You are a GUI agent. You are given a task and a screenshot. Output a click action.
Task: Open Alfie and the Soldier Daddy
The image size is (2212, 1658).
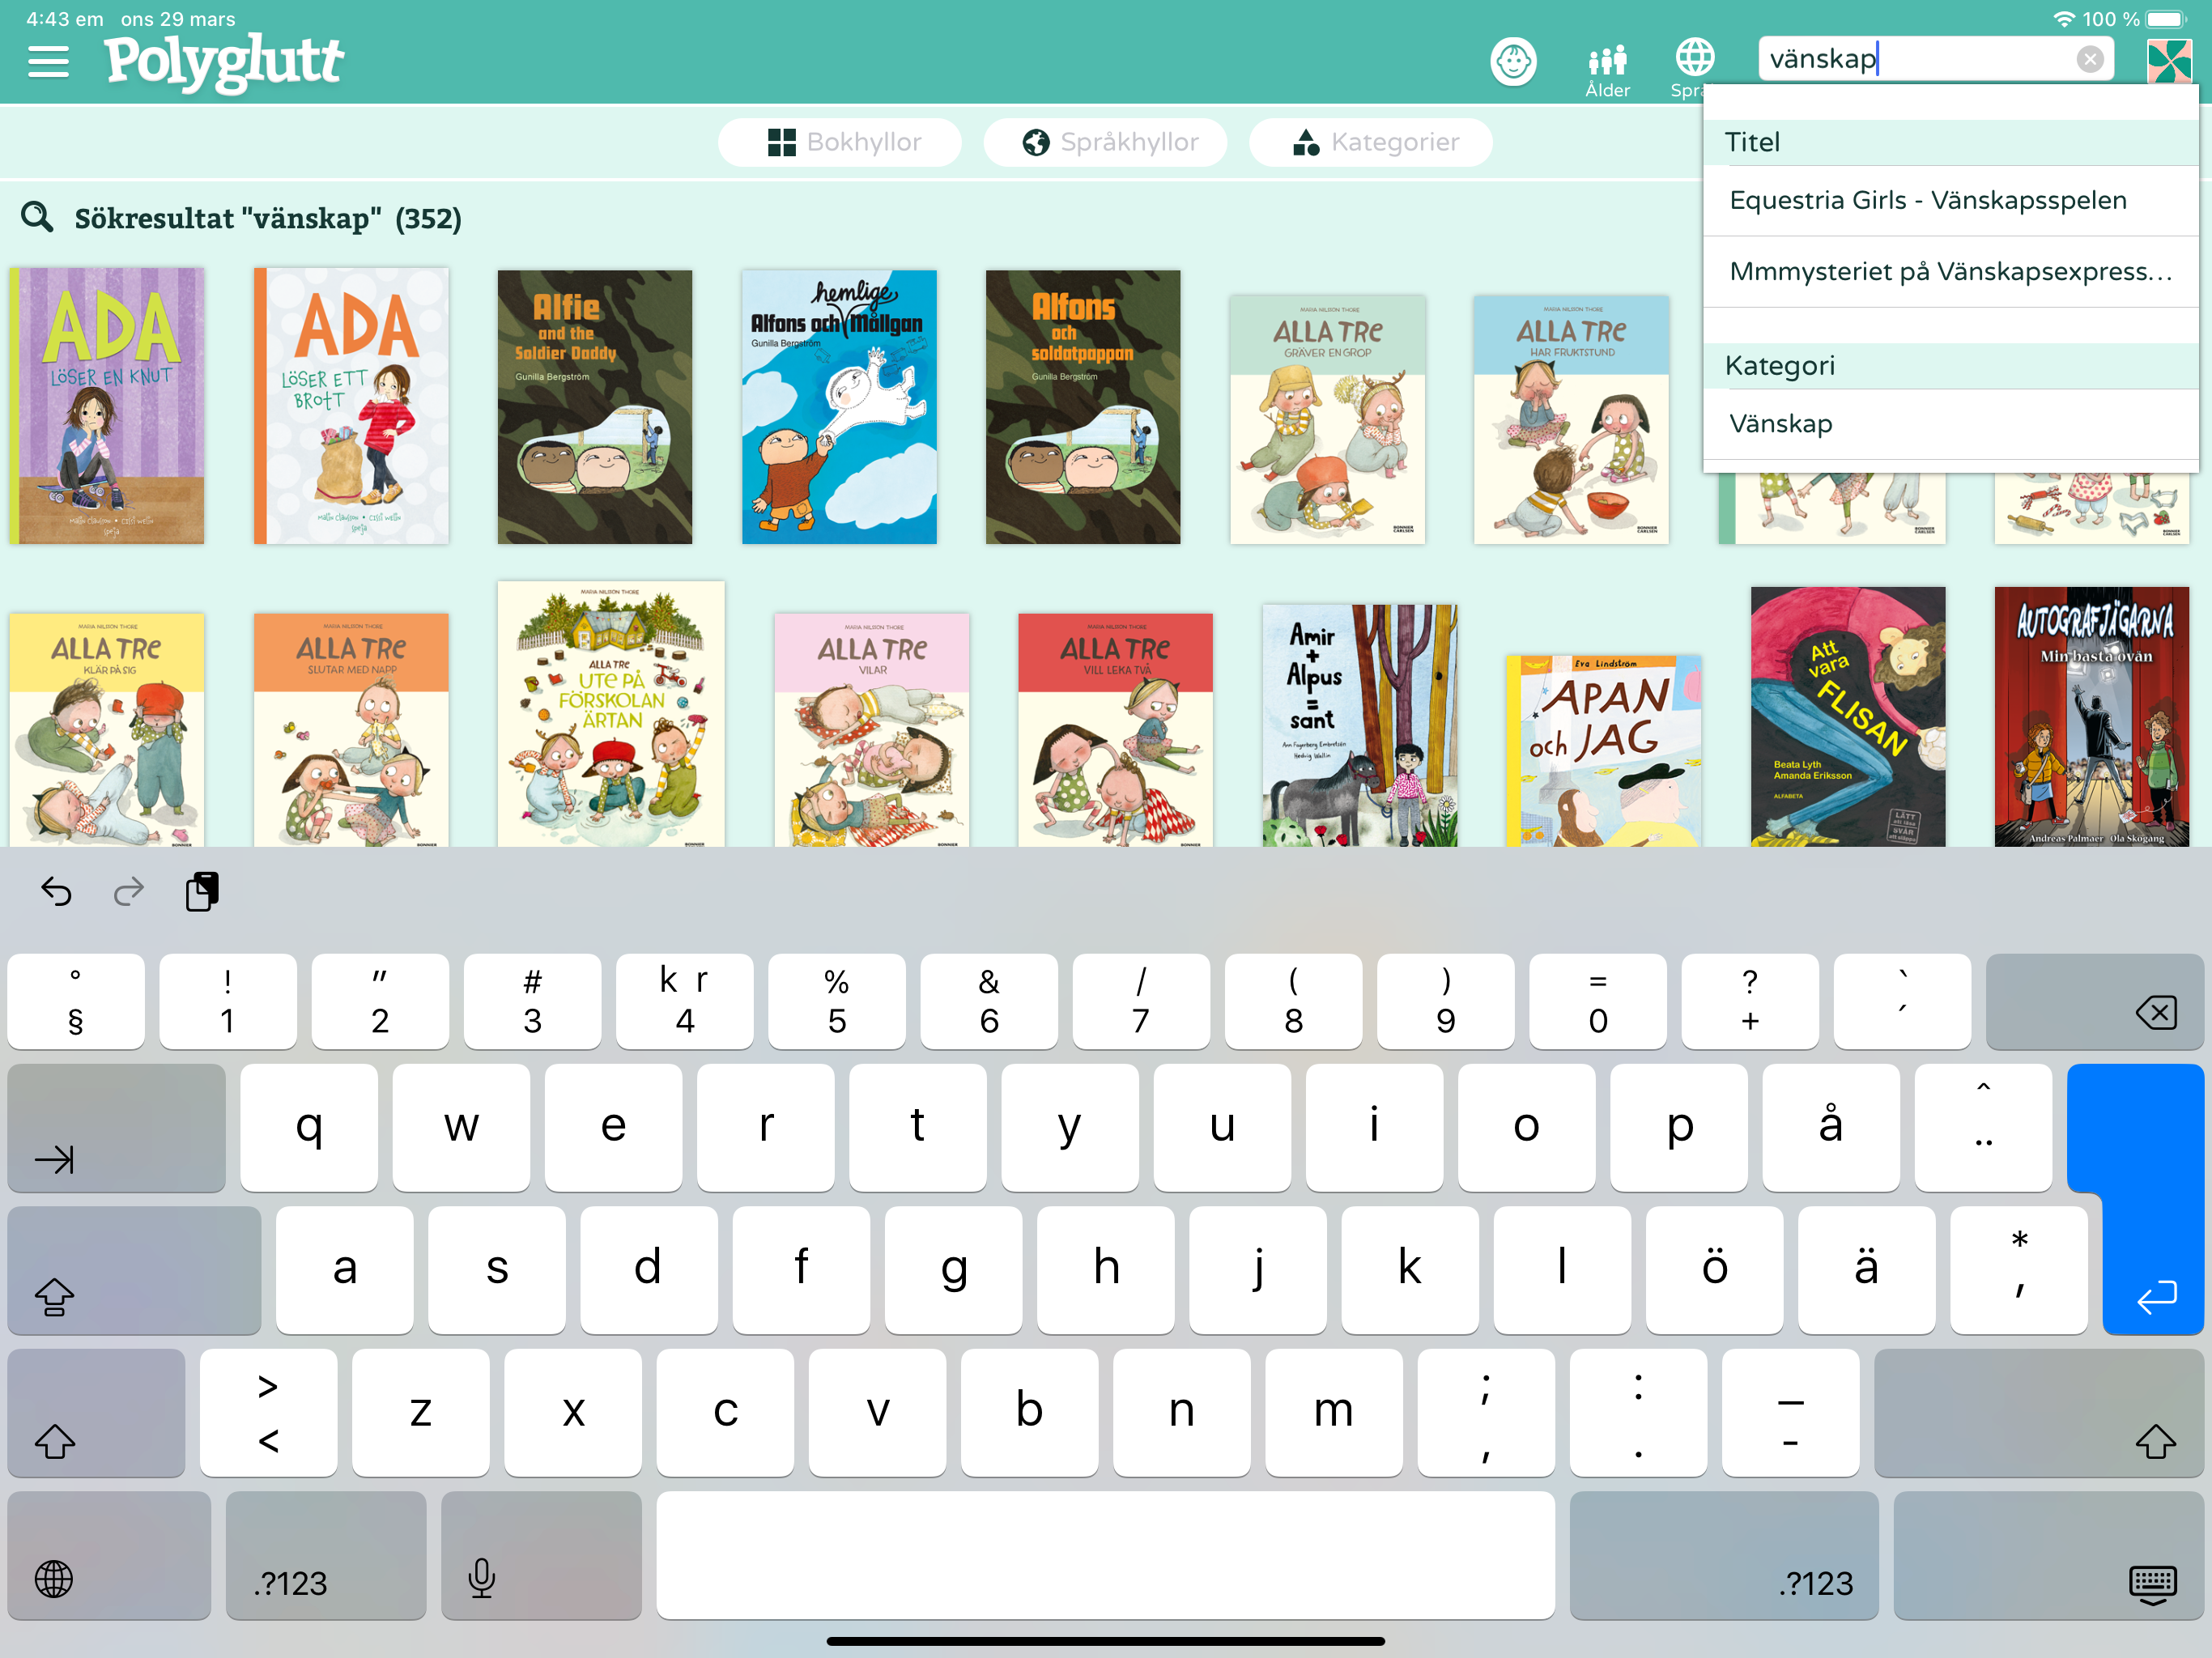click(x=595, y=407)
